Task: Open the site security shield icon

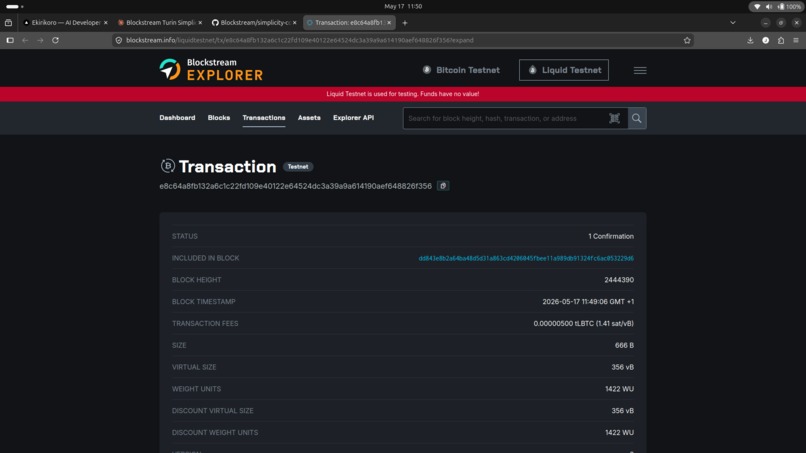Action: (119, 40)
